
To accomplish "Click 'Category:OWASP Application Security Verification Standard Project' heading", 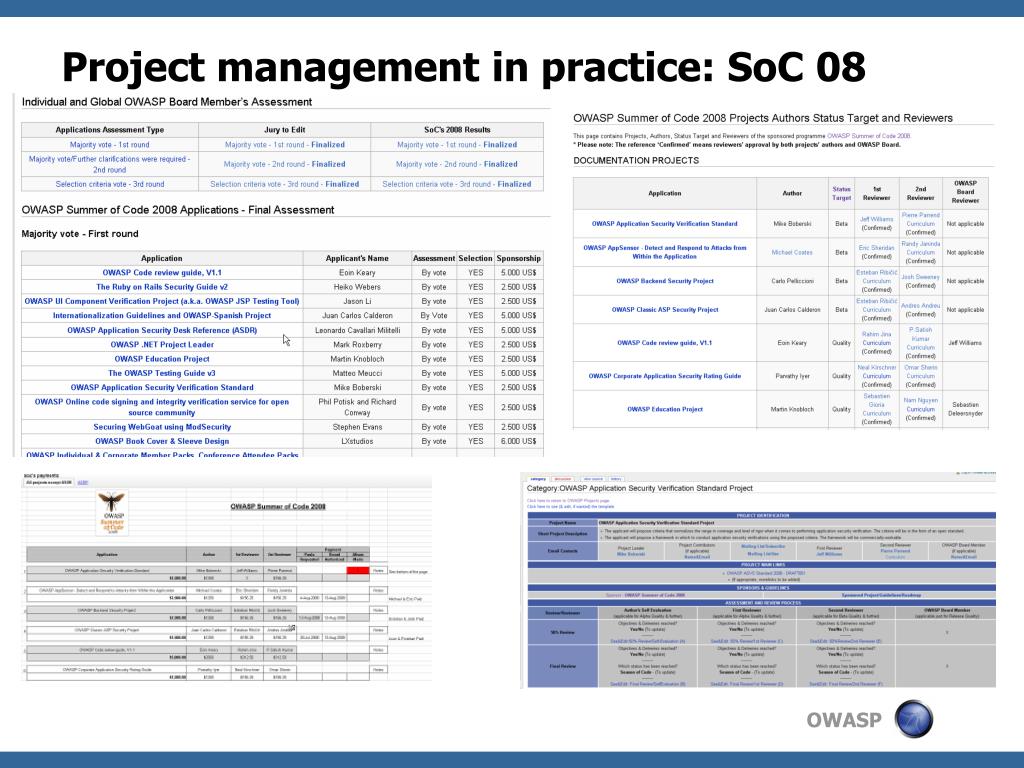I will [x=639, y=488].
